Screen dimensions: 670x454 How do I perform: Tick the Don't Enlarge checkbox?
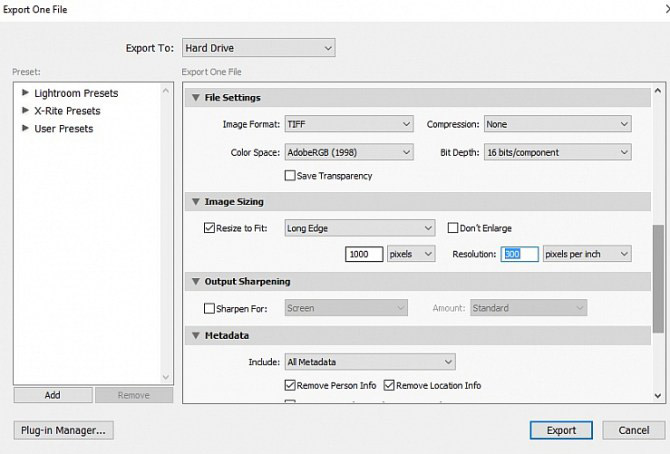(453, 228)
